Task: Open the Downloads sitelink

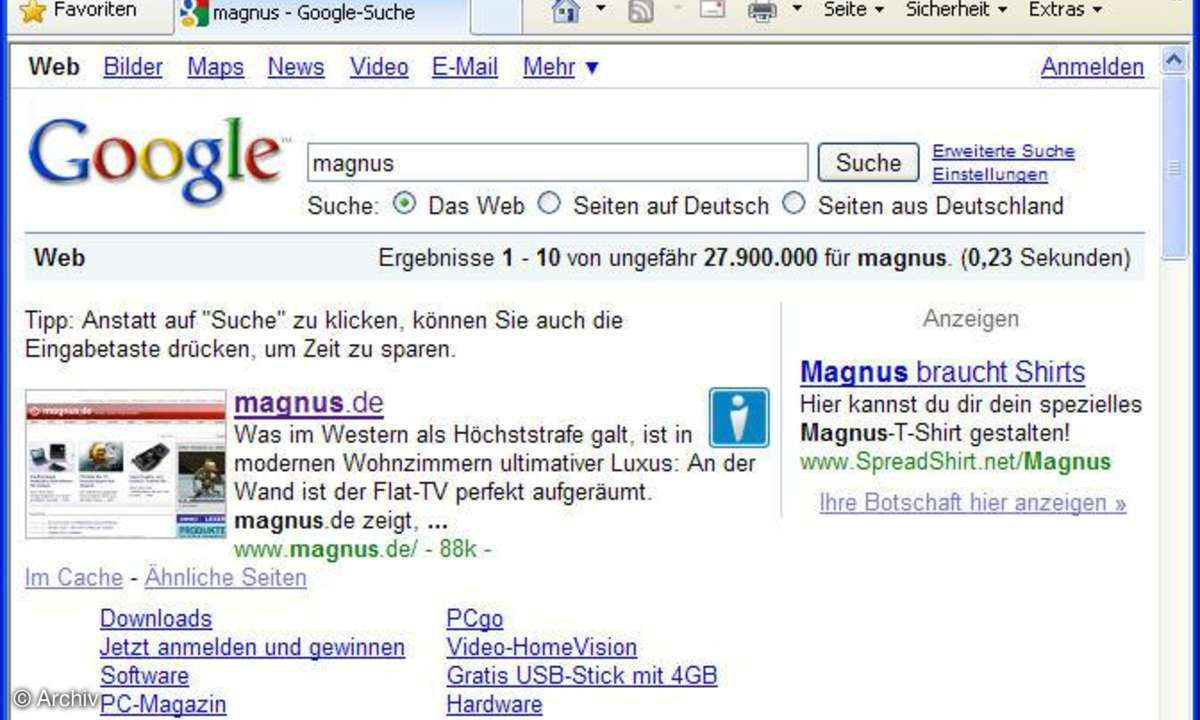Action: click(156, 618)
